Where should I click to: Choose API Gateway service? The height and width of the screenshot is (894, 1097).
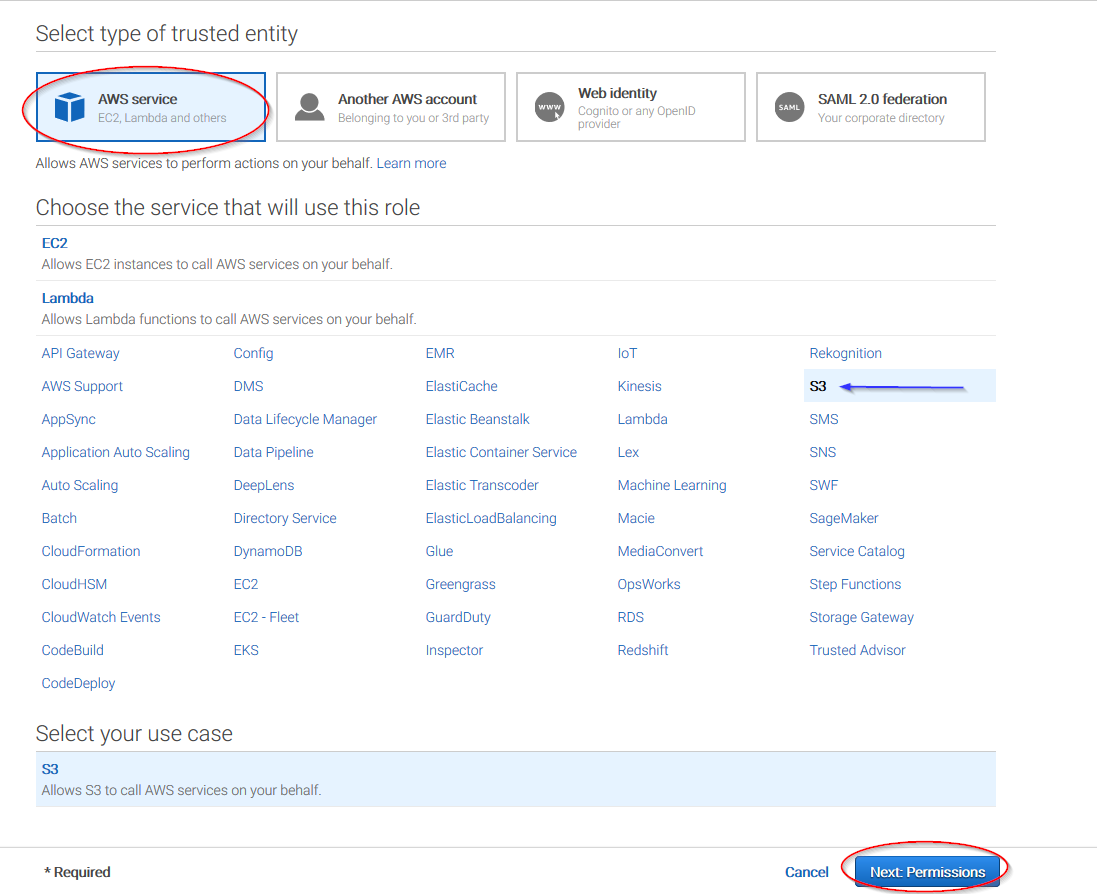pos(80,353)
